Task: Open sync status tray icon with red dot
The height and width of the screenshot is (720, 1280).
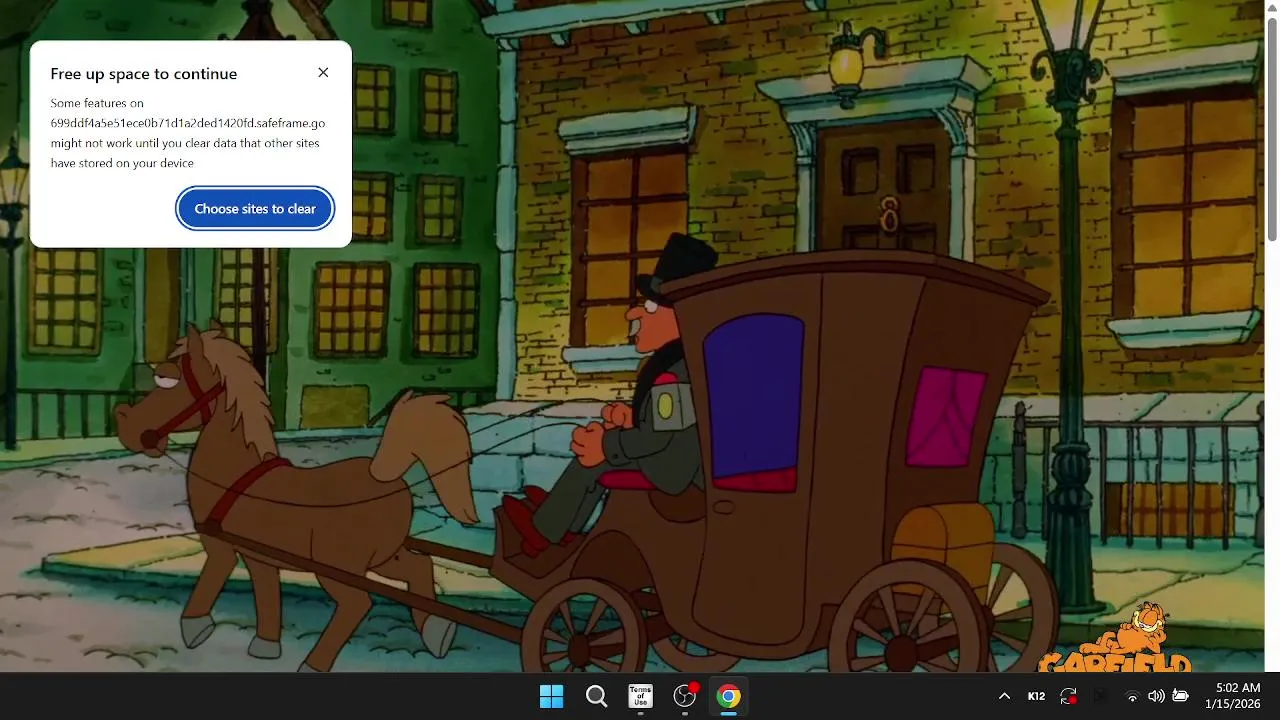Action: point(1068,697)
